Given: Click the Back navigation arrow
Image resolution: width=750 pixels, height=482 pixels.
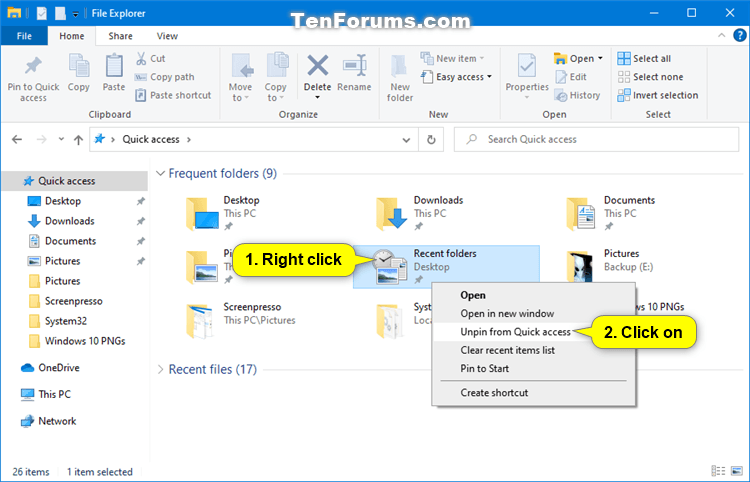Looking at the screenshot, I should 17,140.
